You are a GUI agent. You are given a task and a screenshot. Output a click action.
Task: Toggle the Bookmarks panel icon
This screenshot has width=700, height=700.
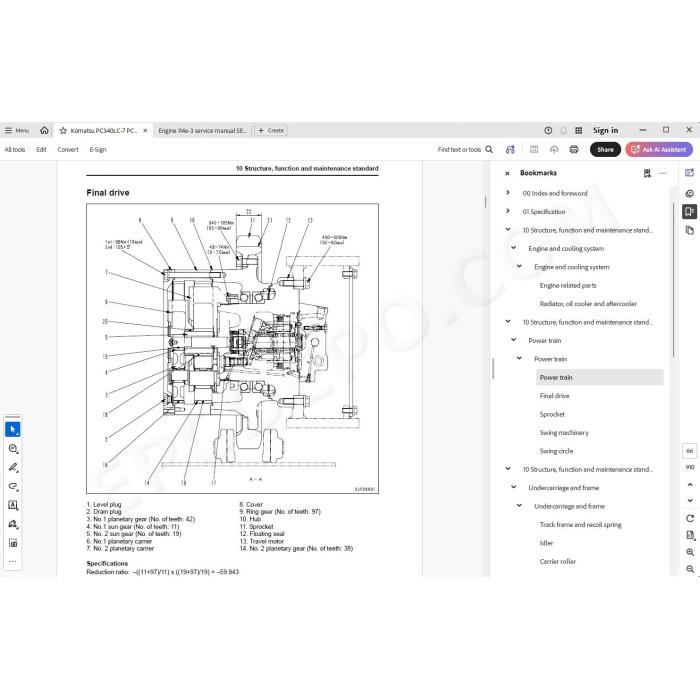coord(689,211)
